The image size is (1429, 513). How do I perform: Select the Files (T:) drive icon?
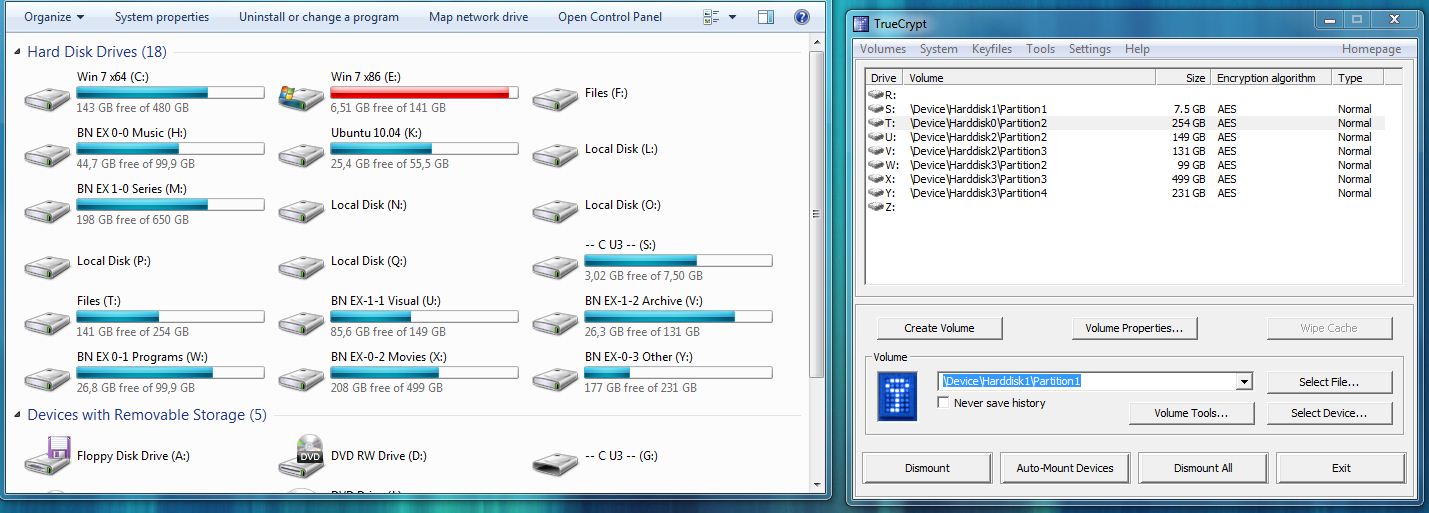point(46,322)
